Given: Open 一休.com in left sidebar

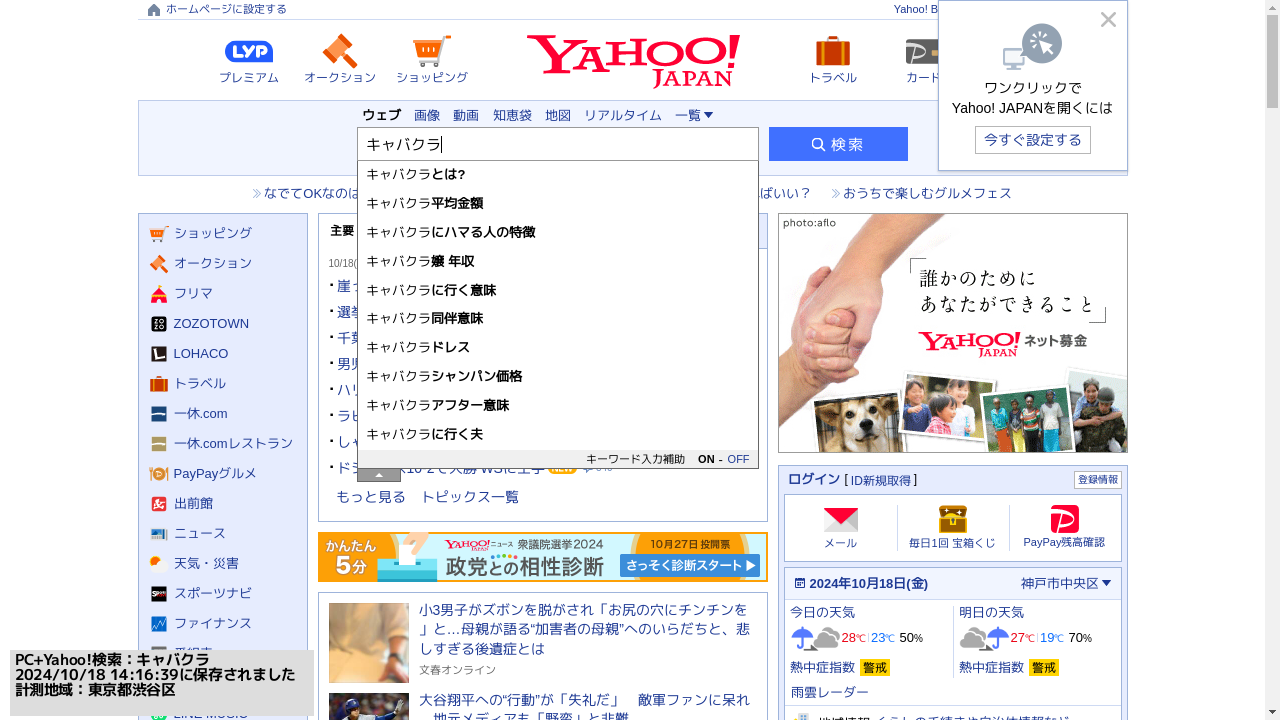Looking at the screenshot, I should (200, 413).
